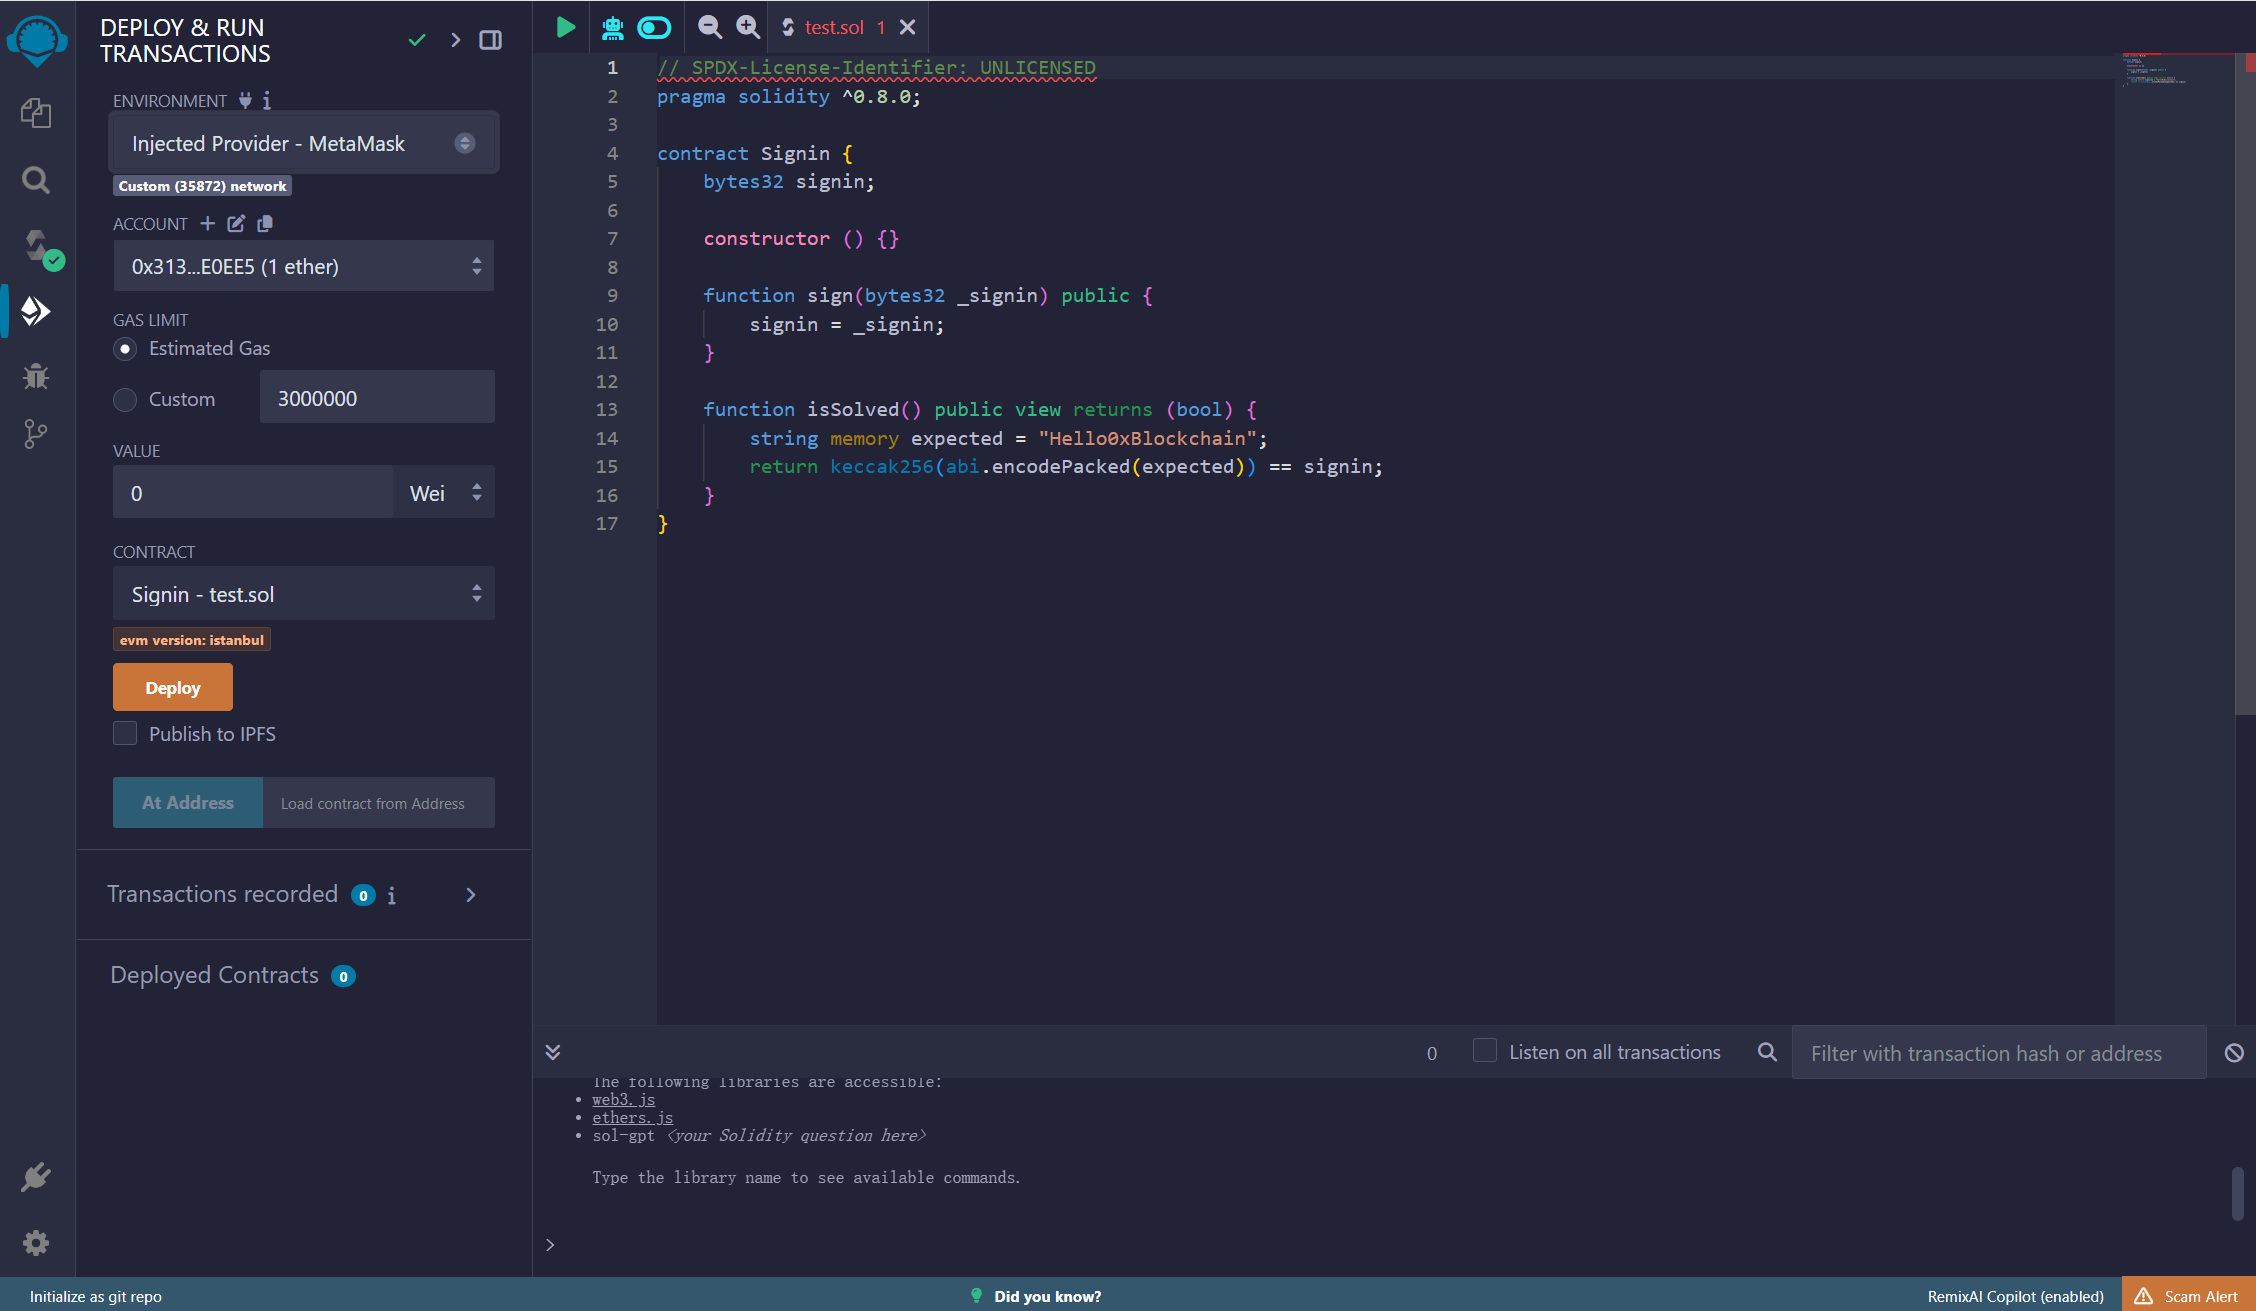Screen dimensions: 2256x1311
Task: Open Scam Alert warning
Action: pyautogui.click(x=2188, y=1296)
